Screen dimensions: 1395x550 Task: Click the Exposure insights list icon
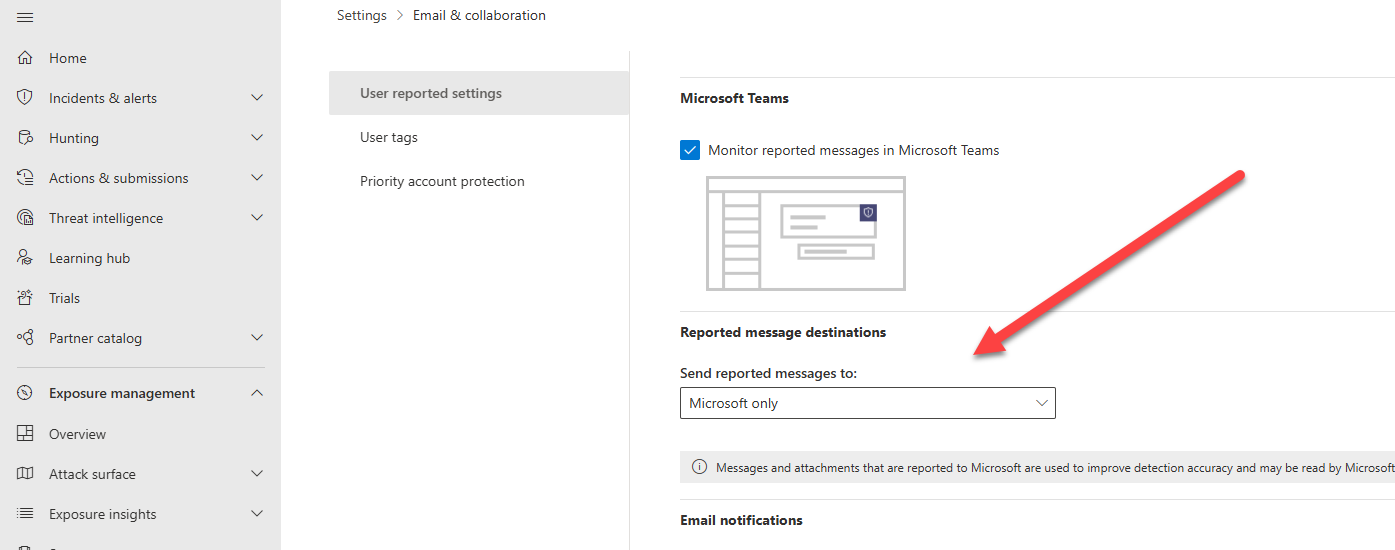25,514
